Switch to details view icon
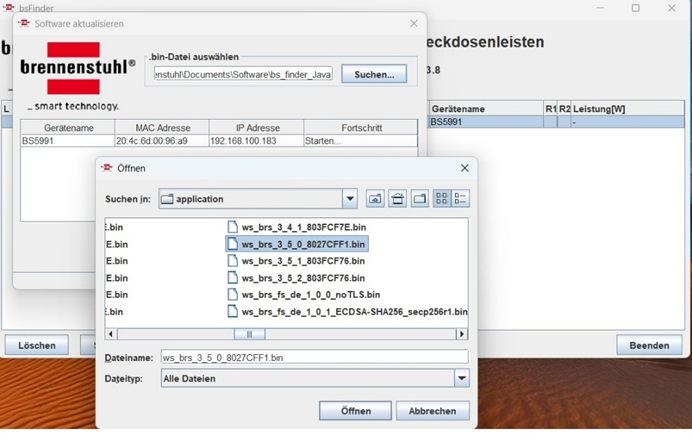 [x=460, y=199]
